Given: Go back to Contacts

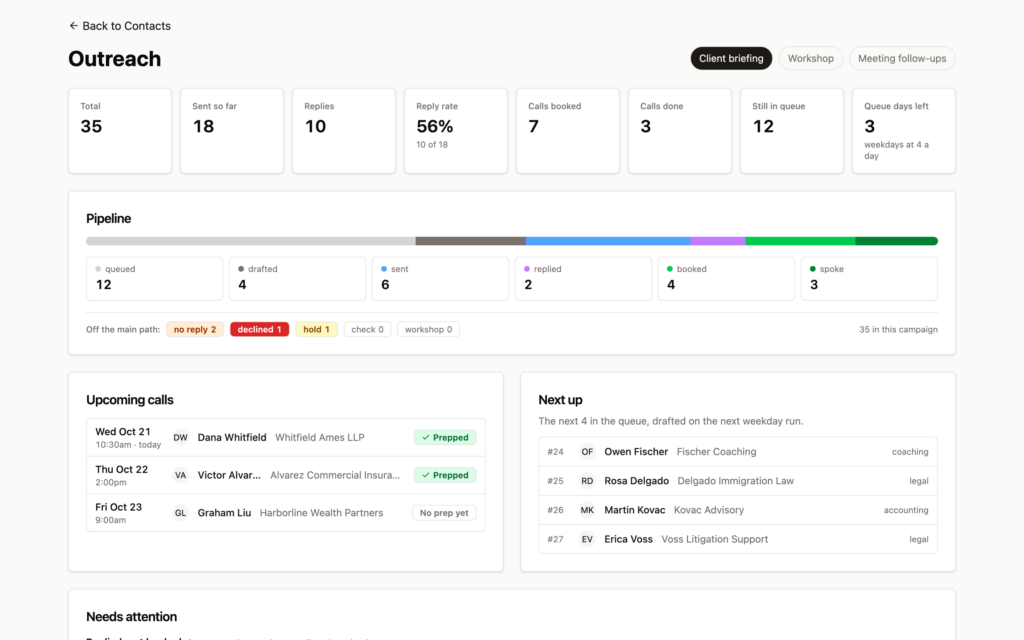Looking at the screenshot, I should coord(120,26).
